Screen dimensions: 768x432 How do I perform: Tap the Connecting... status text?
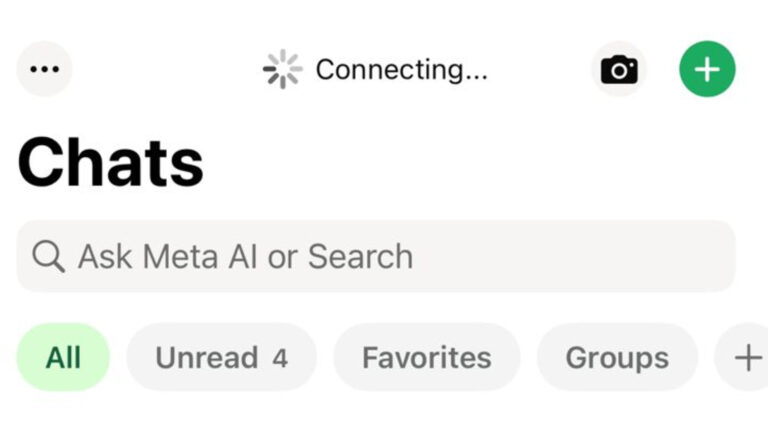(402, 70)
